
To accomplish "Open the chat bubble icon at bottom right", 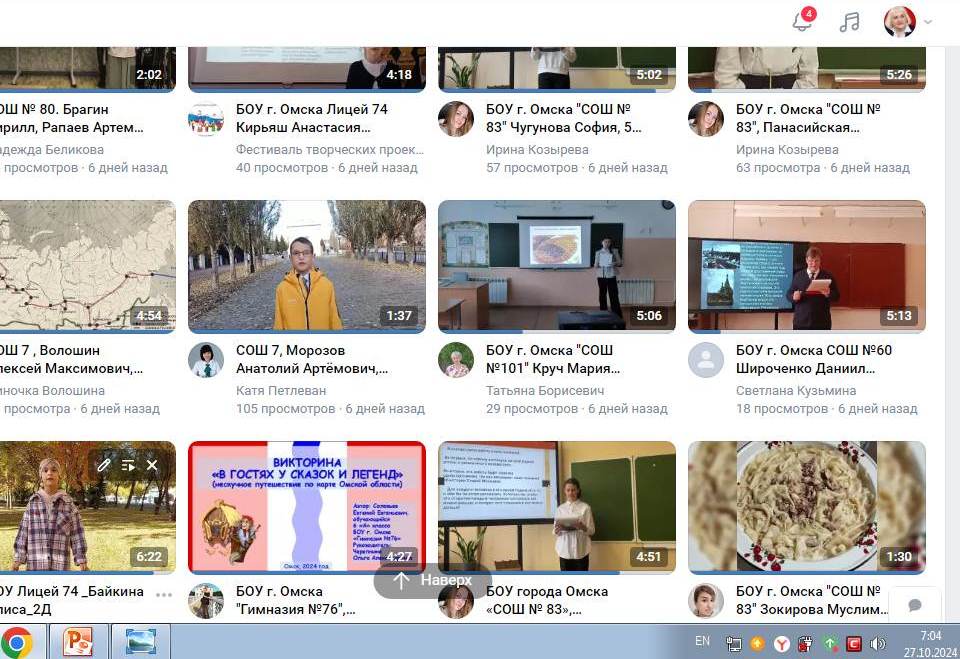I will click(x=915, y=605).
